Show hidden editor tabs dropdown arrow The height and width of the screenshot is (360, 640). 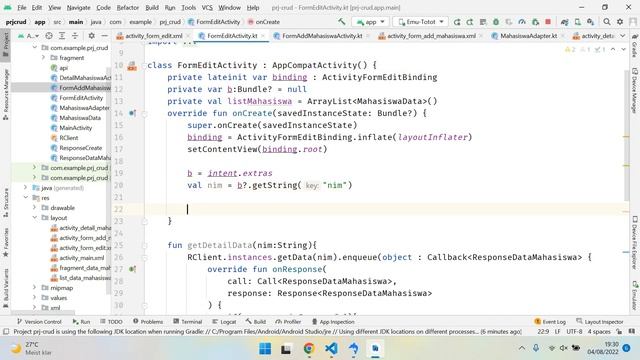[x=623, y=36]
